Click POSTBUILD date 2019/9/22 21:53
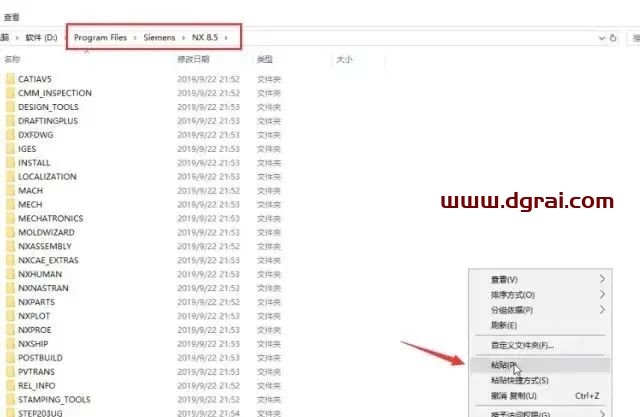Viewport: 640px width, 417px height. [x=209, y=358]
